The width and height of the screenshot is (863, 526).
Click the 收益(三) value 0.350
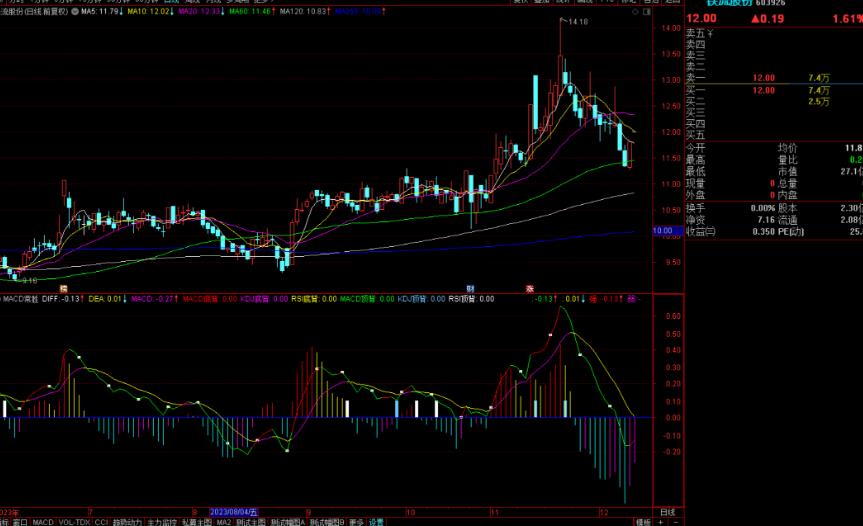[x=764, y=232]
